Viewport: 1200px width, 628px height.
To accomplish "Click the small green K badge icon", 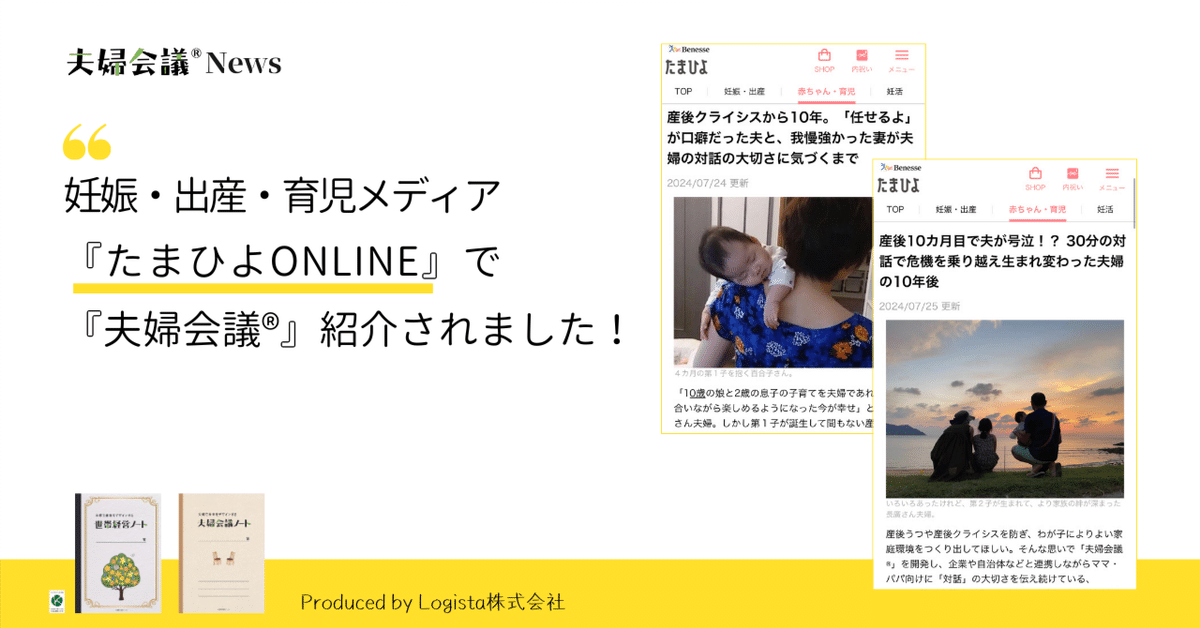I will pos(57,600).
